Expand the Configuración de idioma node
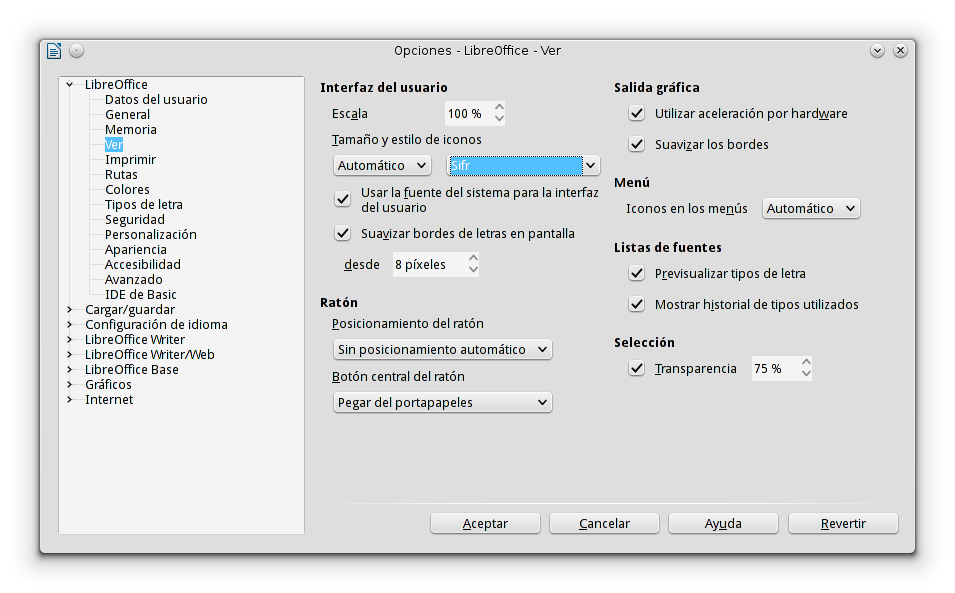This screenshot has height=593, width=955. click(70, 325)
